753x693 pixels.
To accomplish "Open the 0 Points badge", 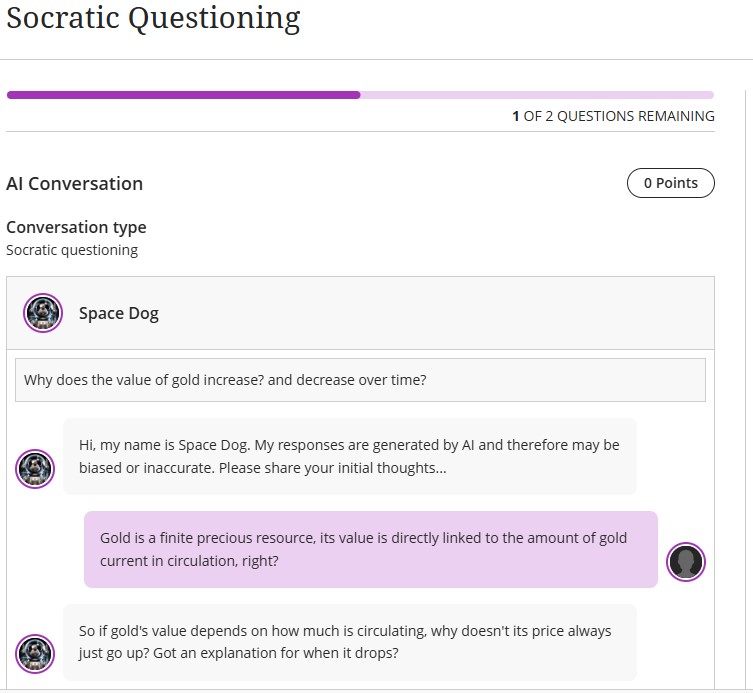I will (670, 183).
